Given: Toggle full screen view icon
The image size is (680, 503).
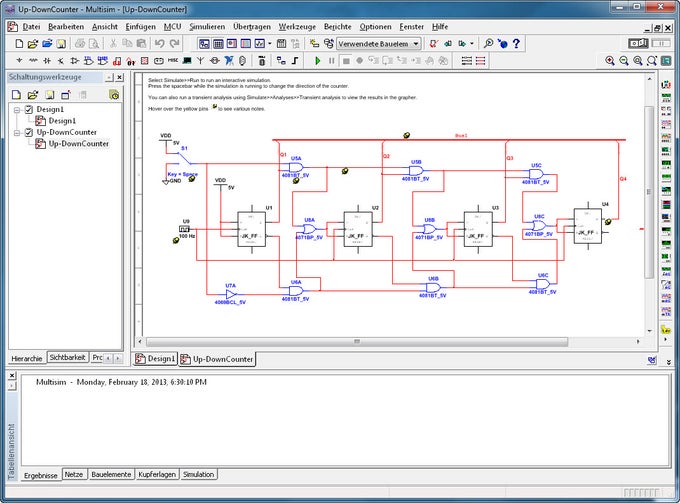Looking at the screenshot, I should (x=666, y=61).
